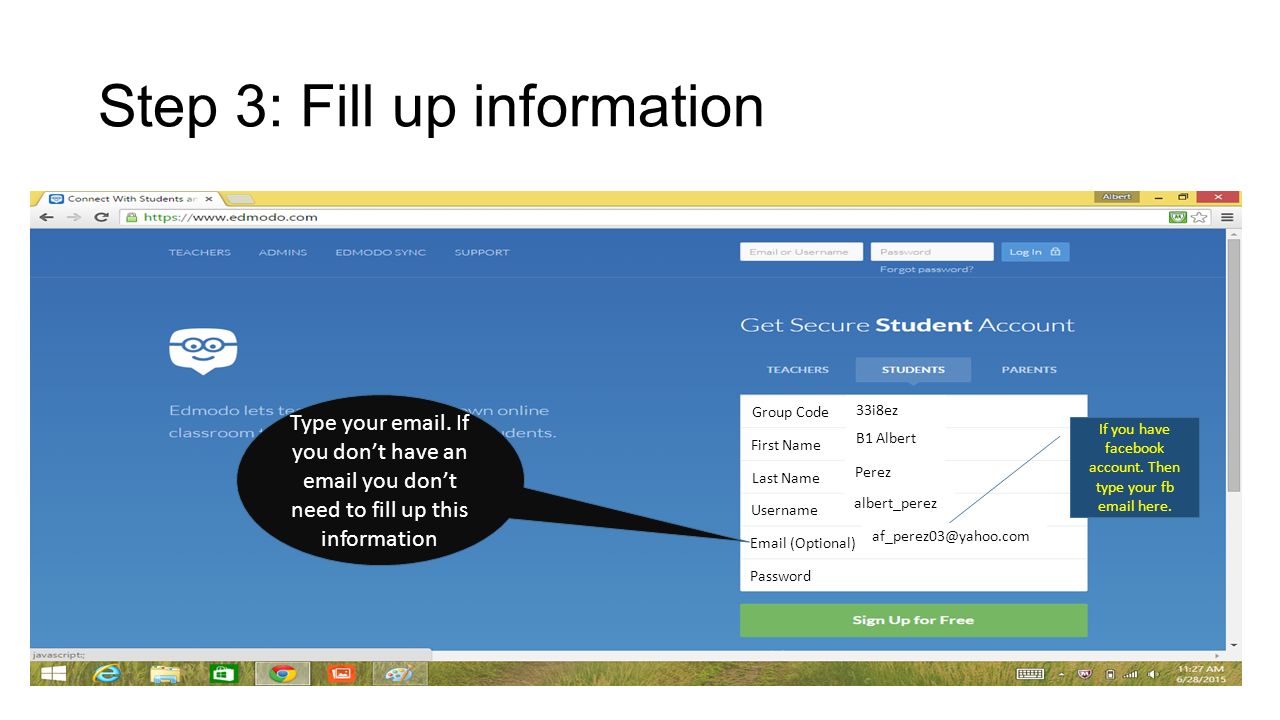Click the Sign Up for Free button
Viewport: 1280px width, 720px height.
[913, 620]
